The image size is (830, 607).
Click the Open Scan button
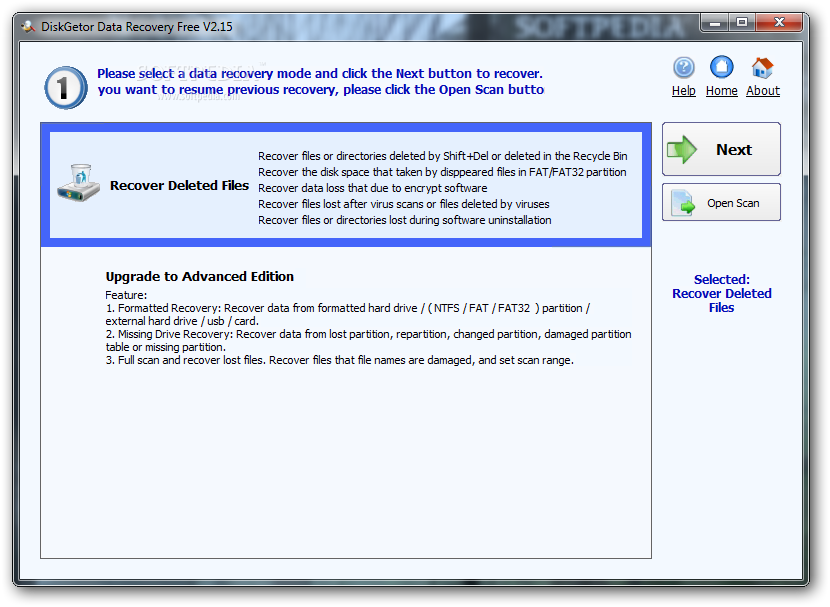tap(721, 202)
